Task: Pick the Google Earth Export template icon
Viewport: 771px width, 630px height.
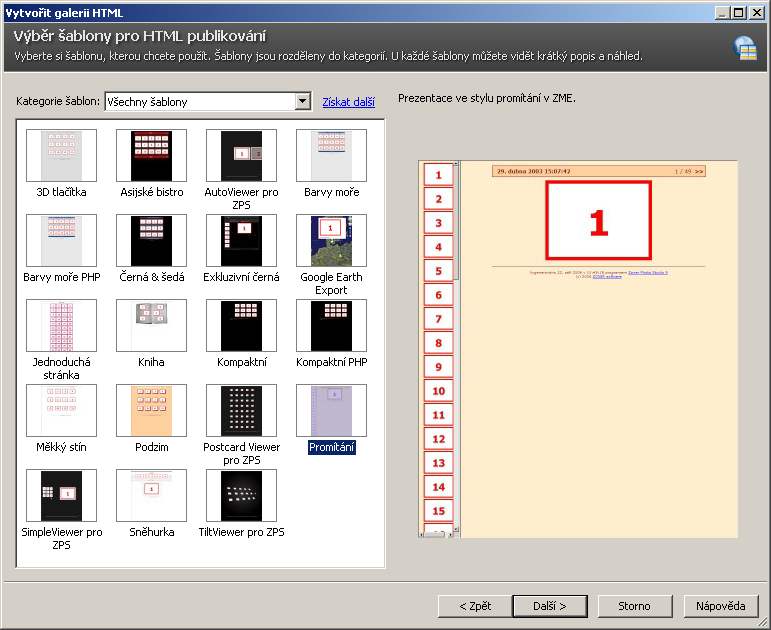Action: pos(331,240)
